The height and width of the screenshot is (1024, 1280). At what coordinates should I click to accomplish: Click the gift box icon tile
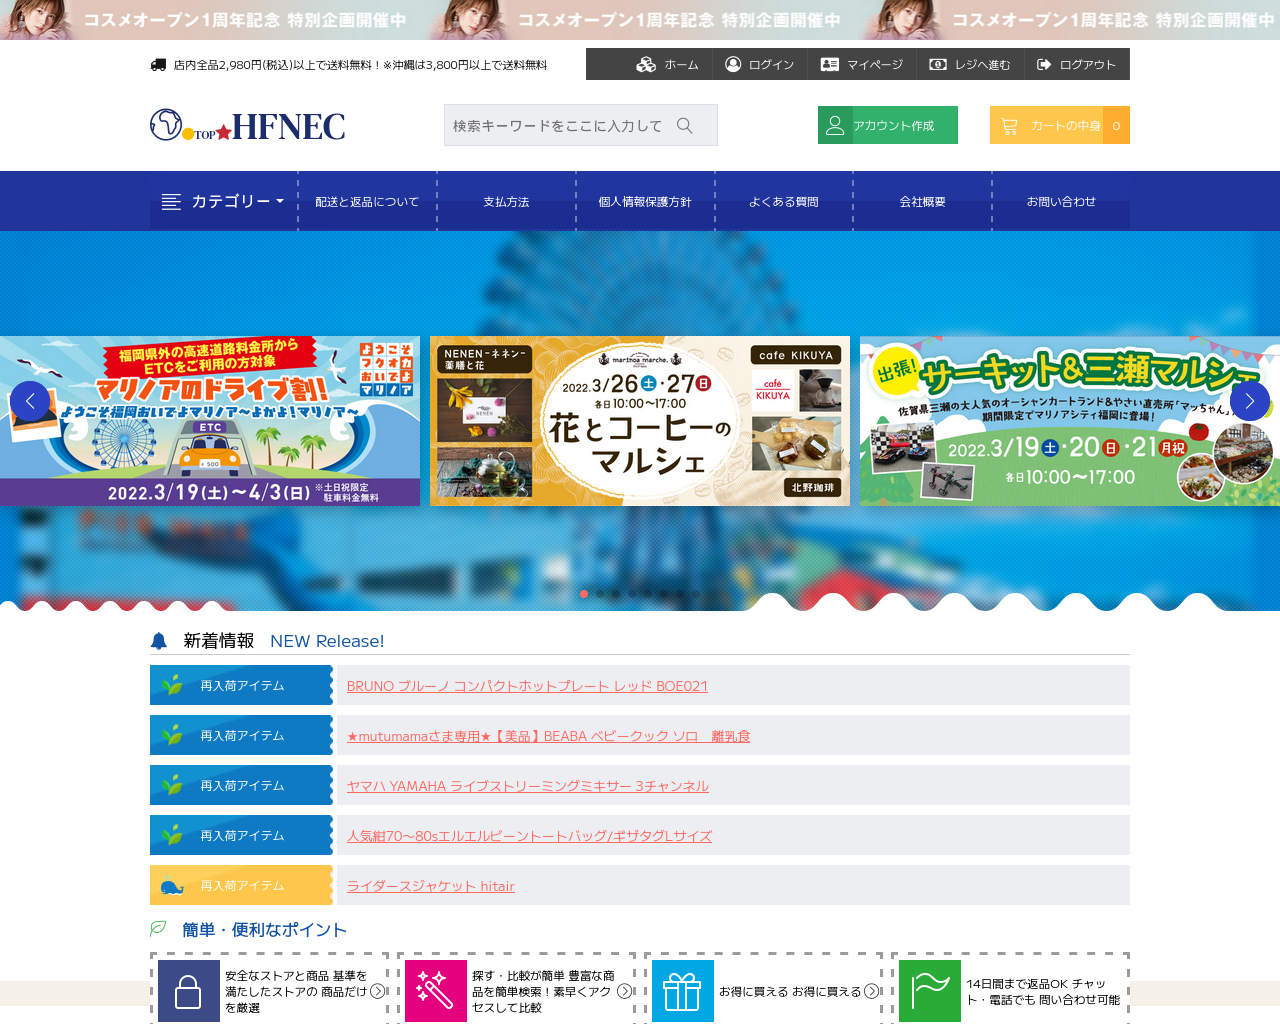click(x=683, y=991)
